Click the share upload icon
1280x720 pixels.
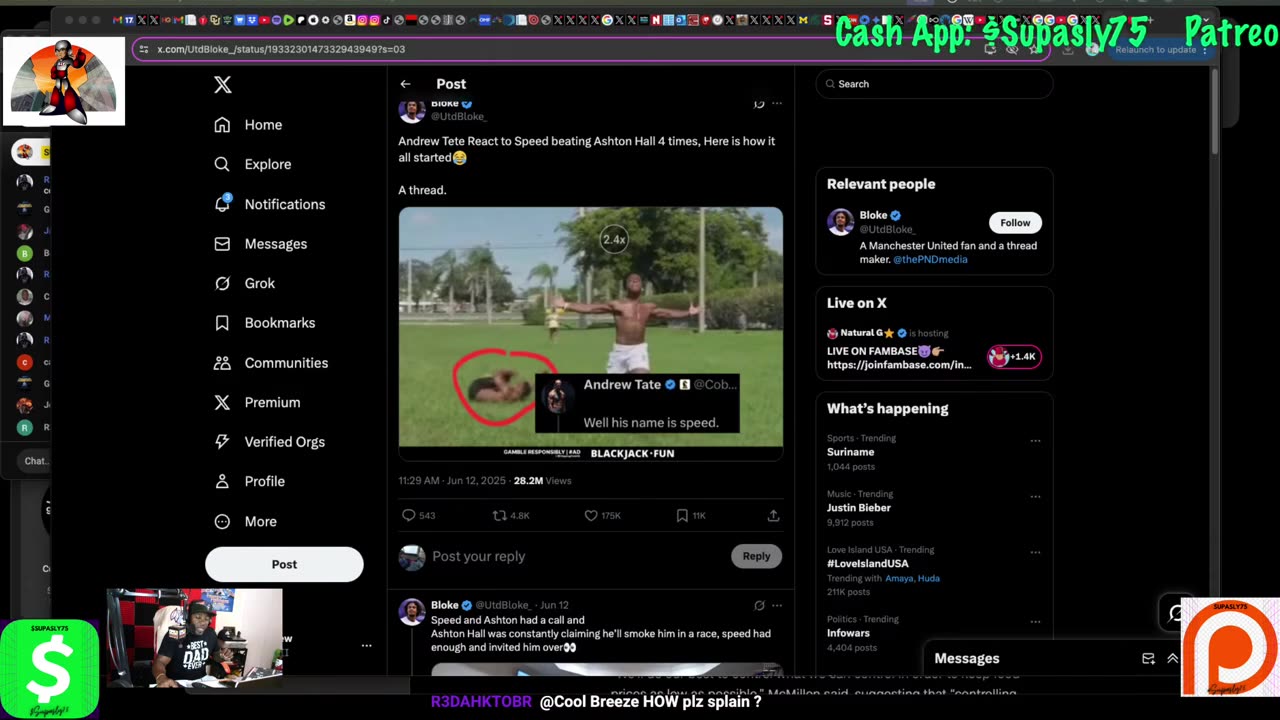click(x=773, y=515)
